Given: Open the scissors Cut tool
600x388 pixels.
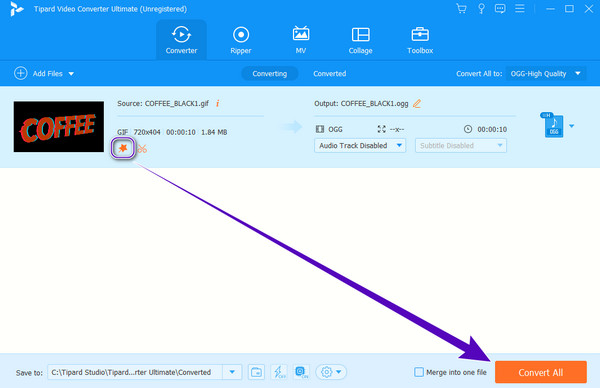Looking at the screenshot, I should point(142,149).
